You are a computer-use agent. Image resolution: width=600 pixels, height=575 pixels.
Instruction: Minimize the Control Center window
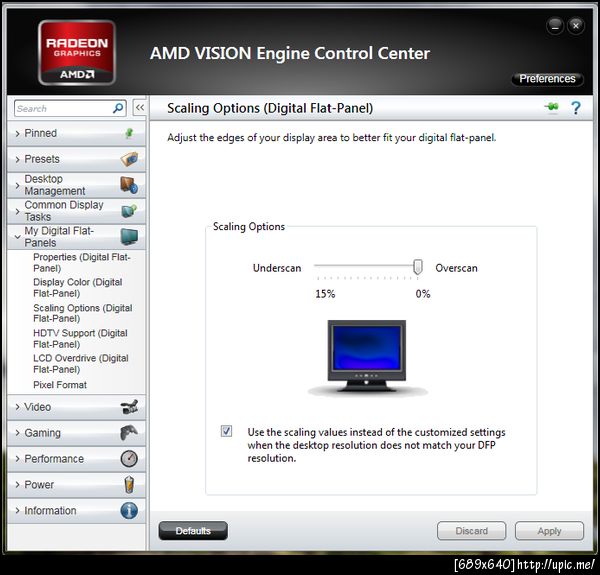pos(555,26)
